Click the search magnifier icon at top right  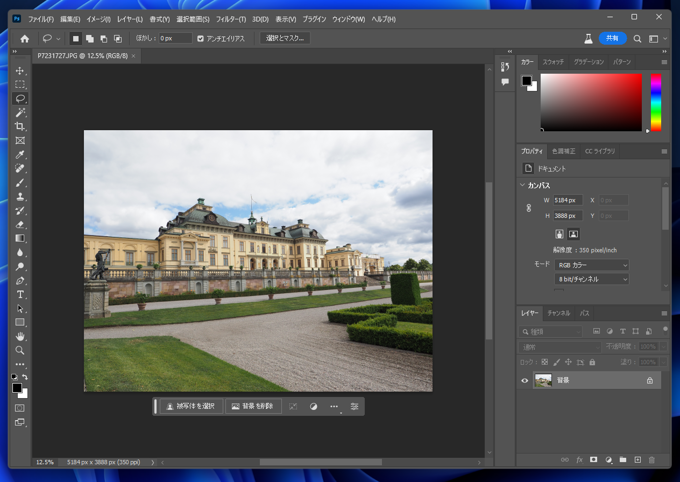tap(637, 39)
